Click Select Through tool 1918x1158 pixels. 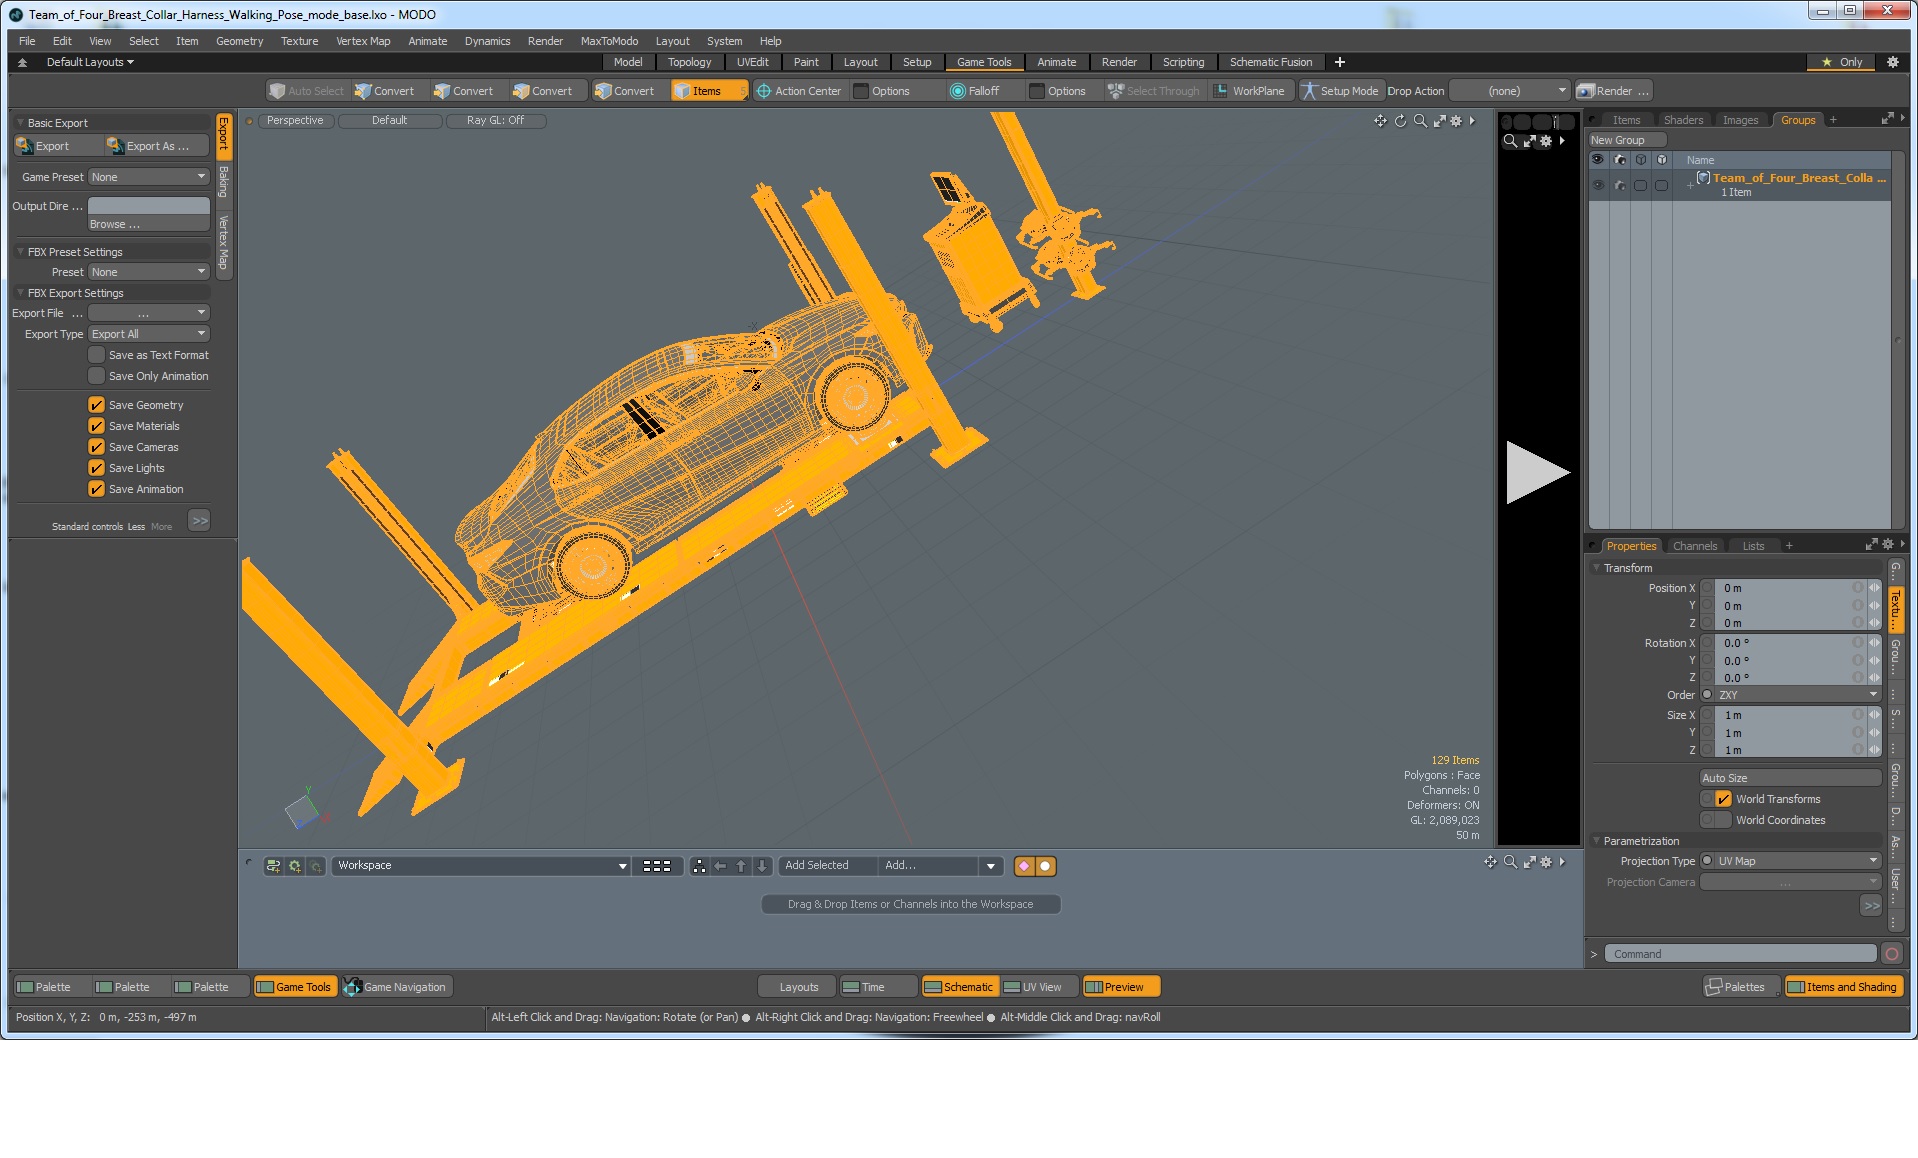[1153, 91]
